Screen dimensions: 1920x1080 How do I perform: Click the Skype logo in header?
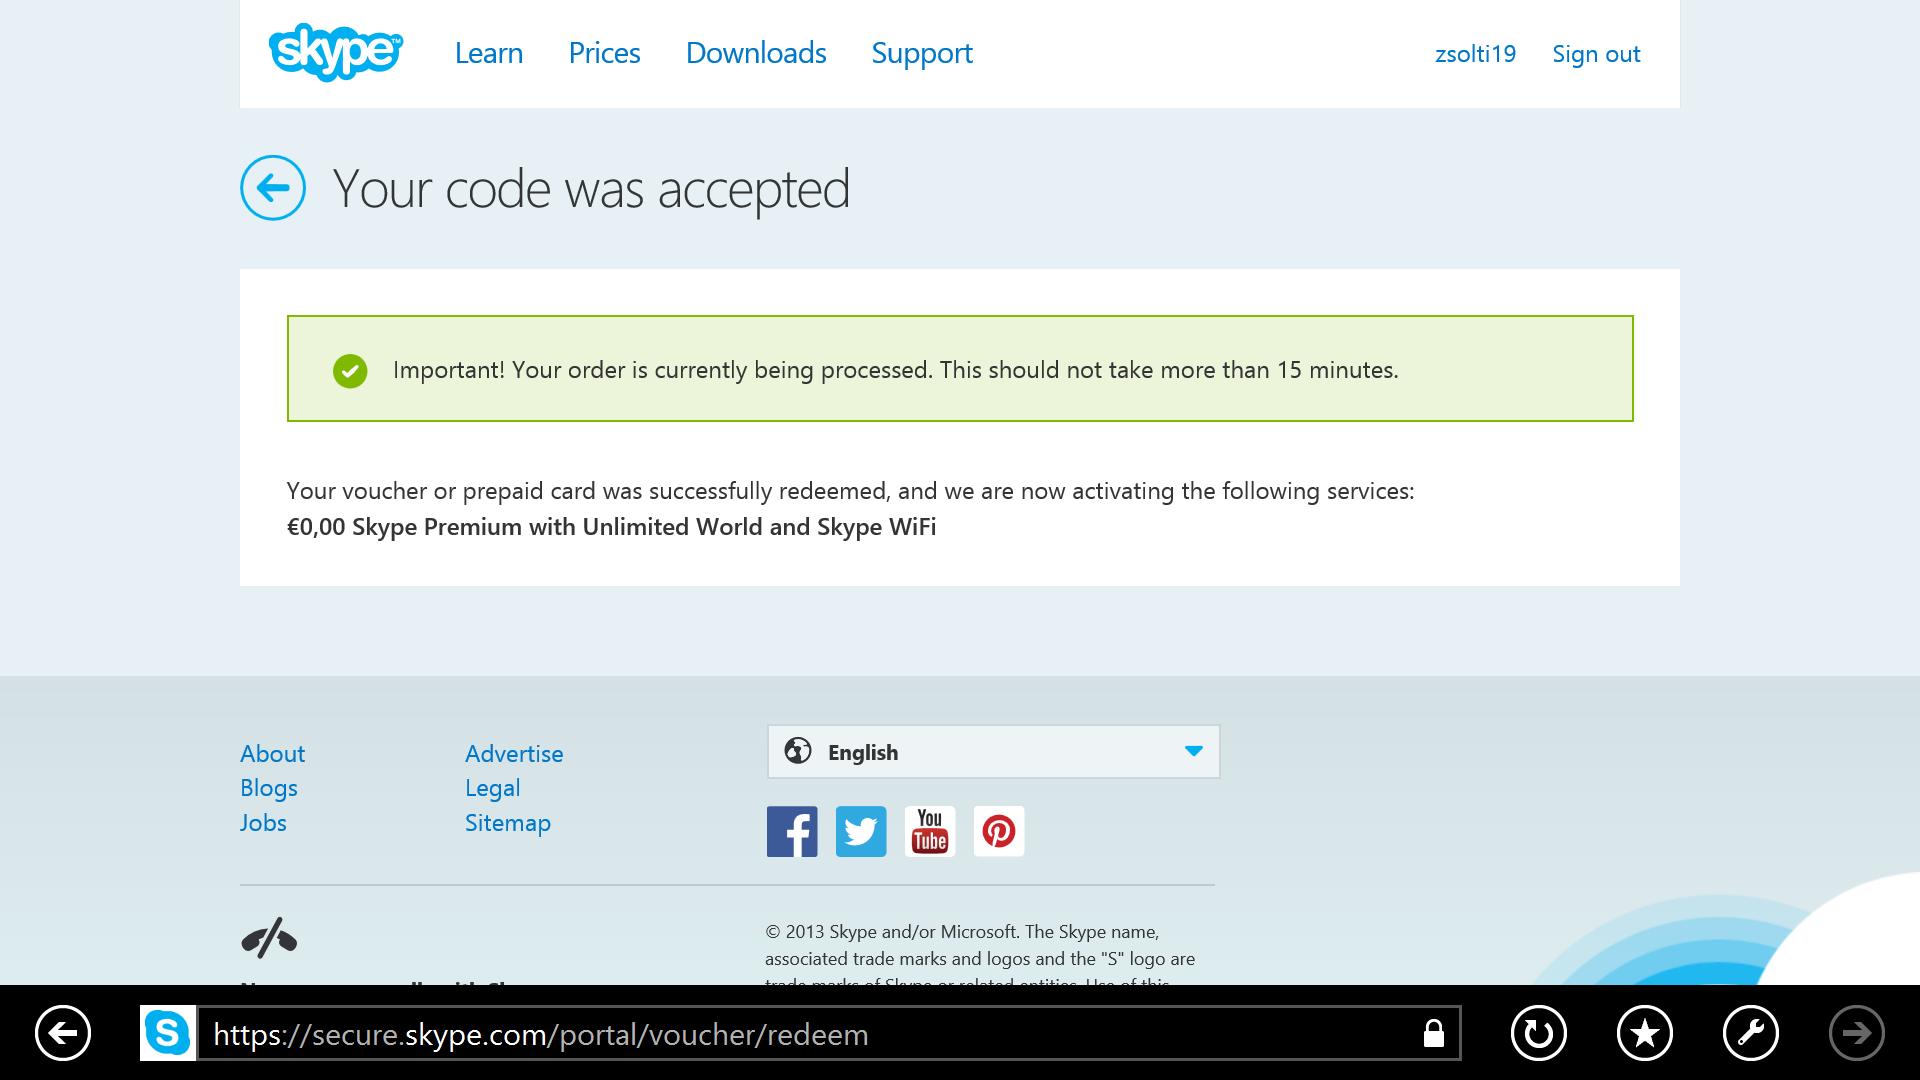335,52
